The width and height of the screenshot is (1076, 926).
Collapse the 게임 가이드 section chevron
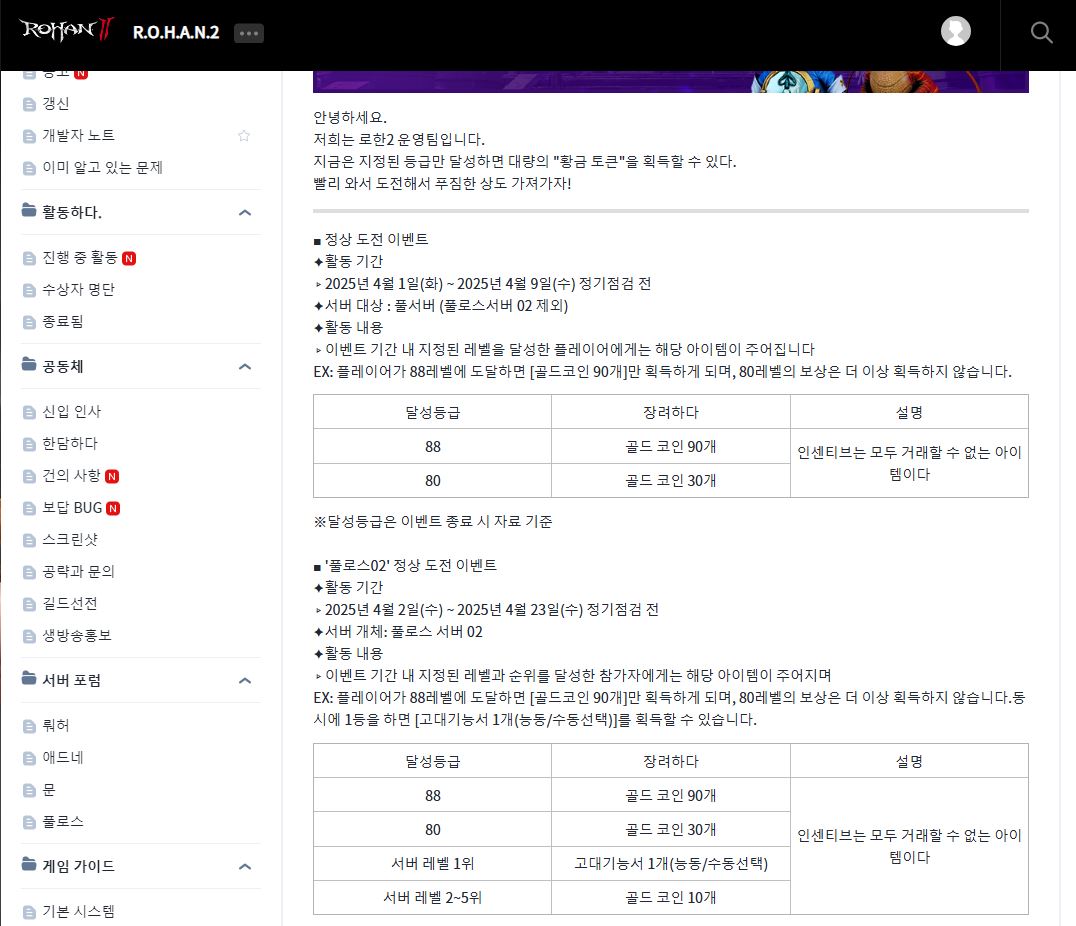point(245,867)
